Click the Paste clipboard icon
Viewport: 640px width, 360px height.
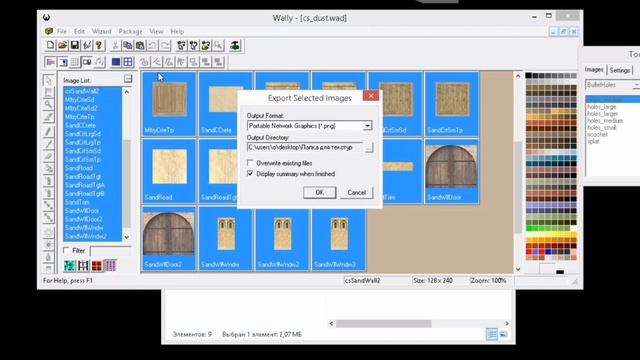click(x=140, y=45)
